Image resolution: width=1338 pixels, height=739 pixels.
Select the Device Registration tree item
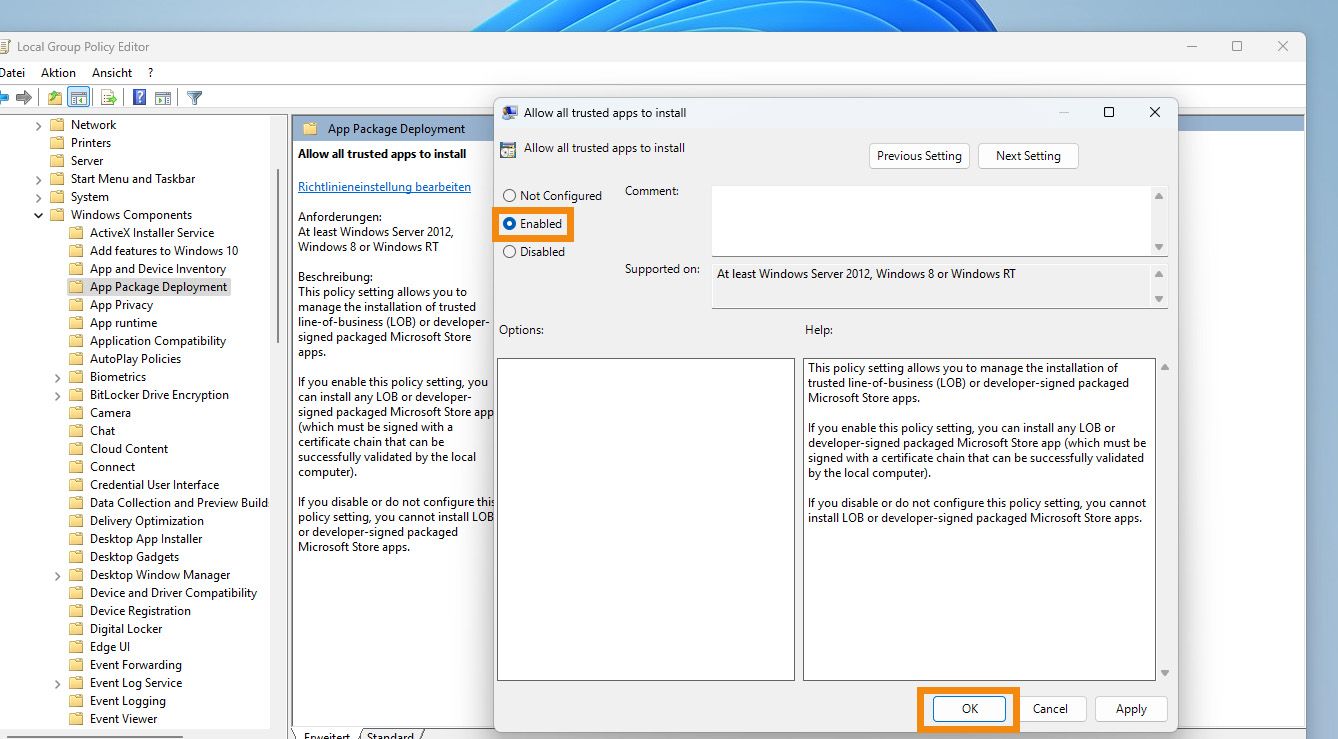[140, 611]
